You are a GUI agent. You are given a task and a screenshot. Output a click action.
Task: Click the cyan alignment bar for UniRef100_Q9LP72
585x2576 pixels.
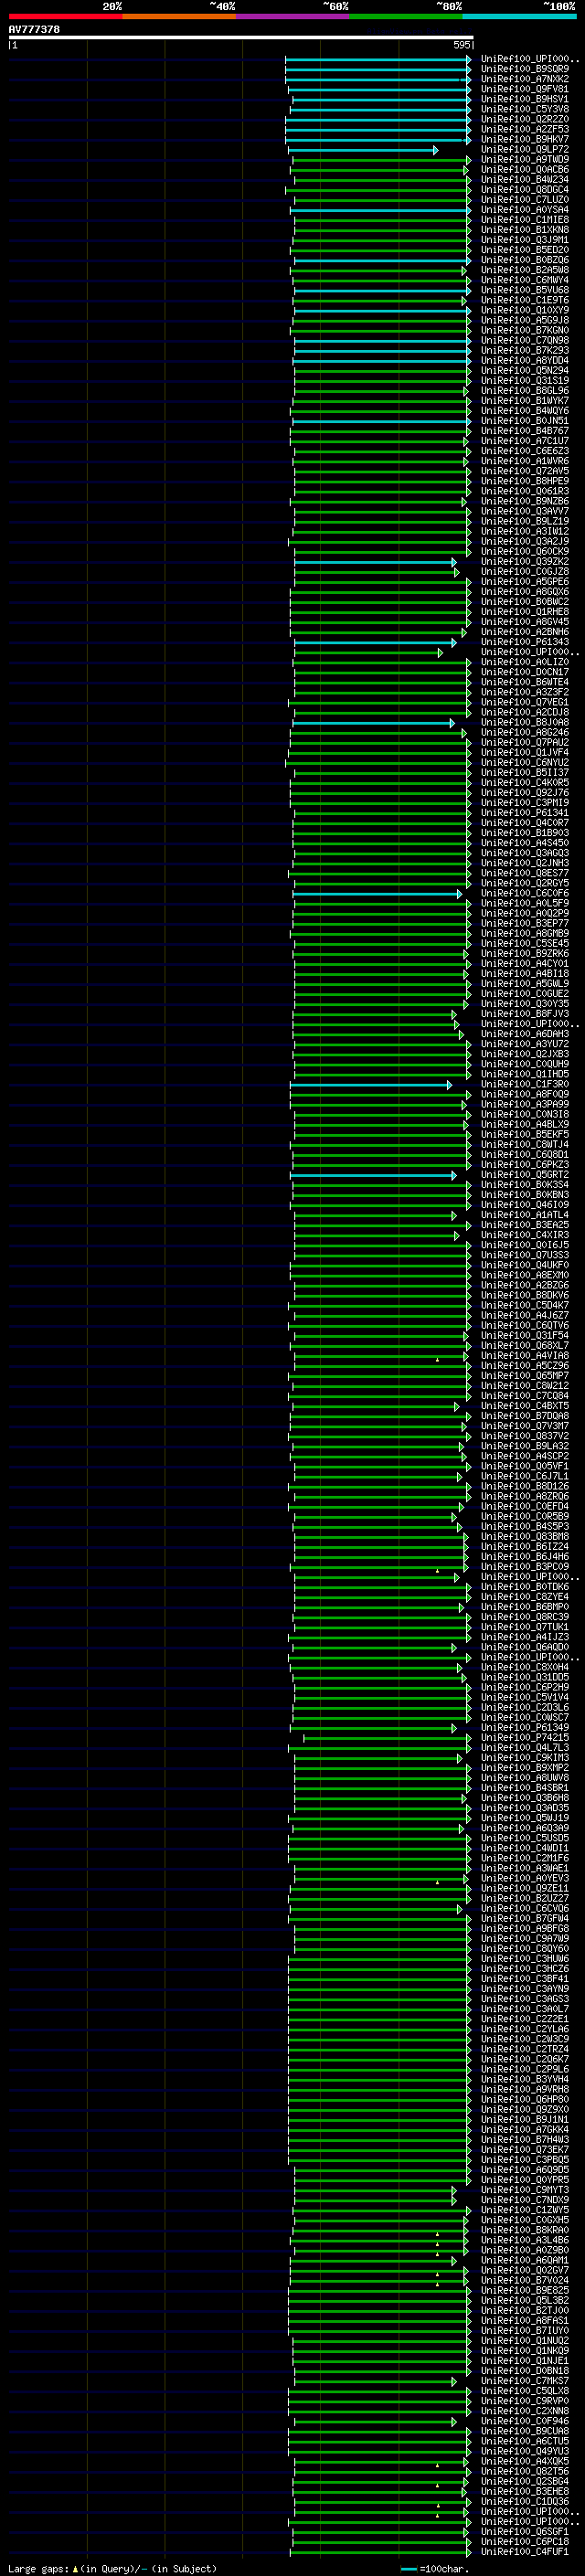click(362, 150)
